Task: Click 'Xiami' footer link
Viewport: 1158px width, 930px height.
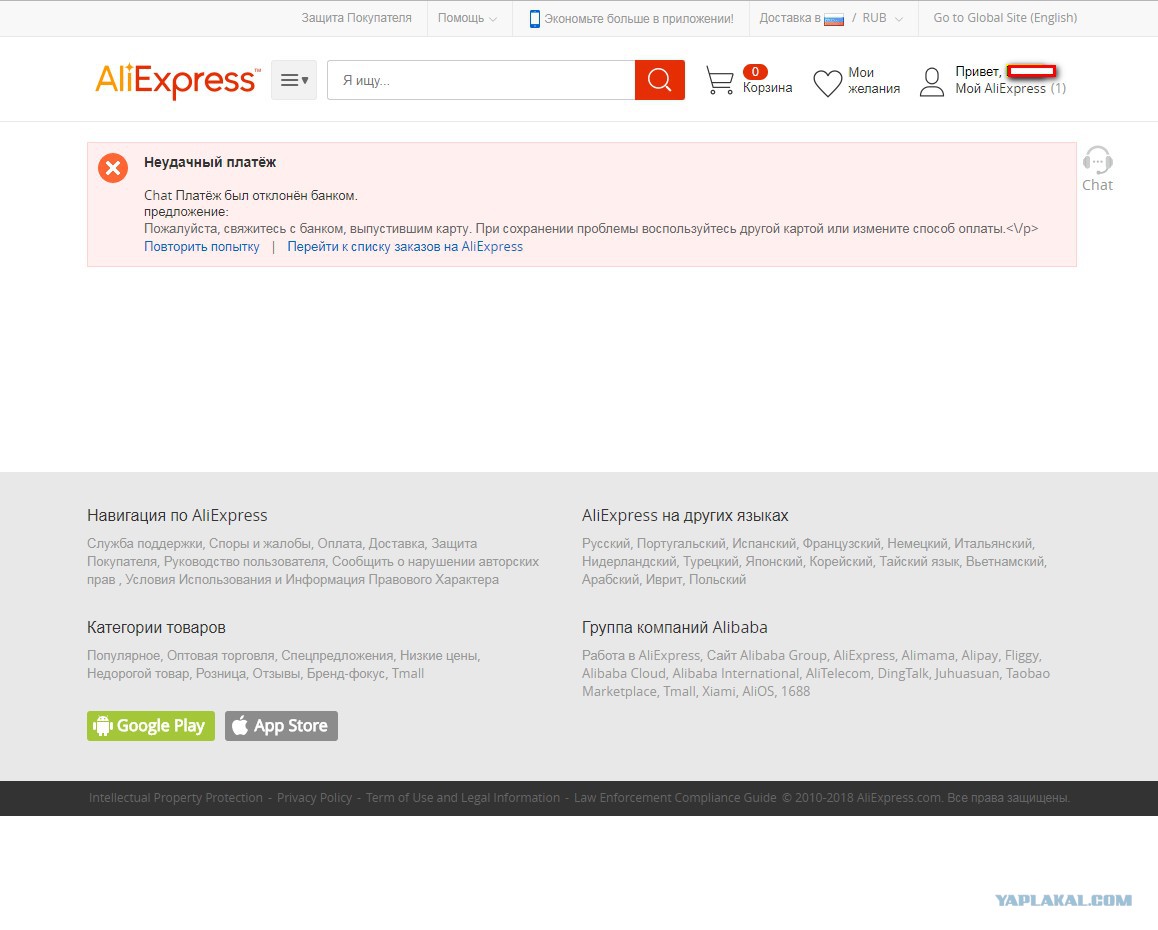Action: pos(719,691)
